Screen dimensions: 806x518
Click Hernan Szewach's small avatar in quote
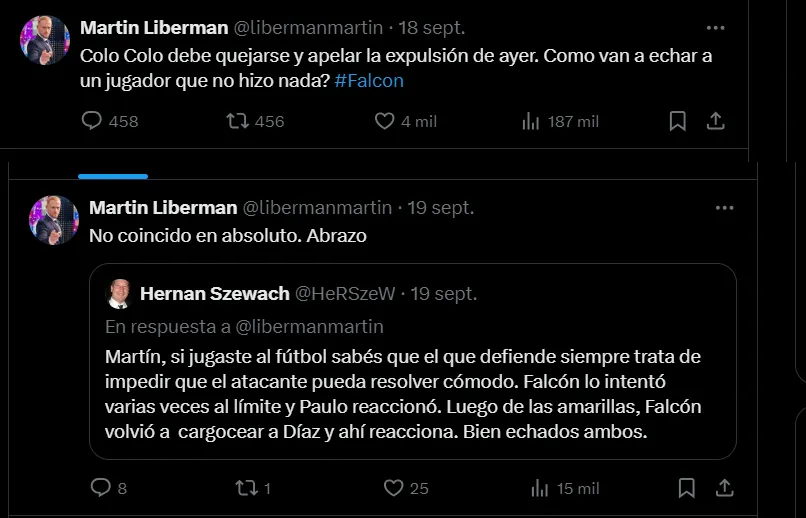(121, 293)
